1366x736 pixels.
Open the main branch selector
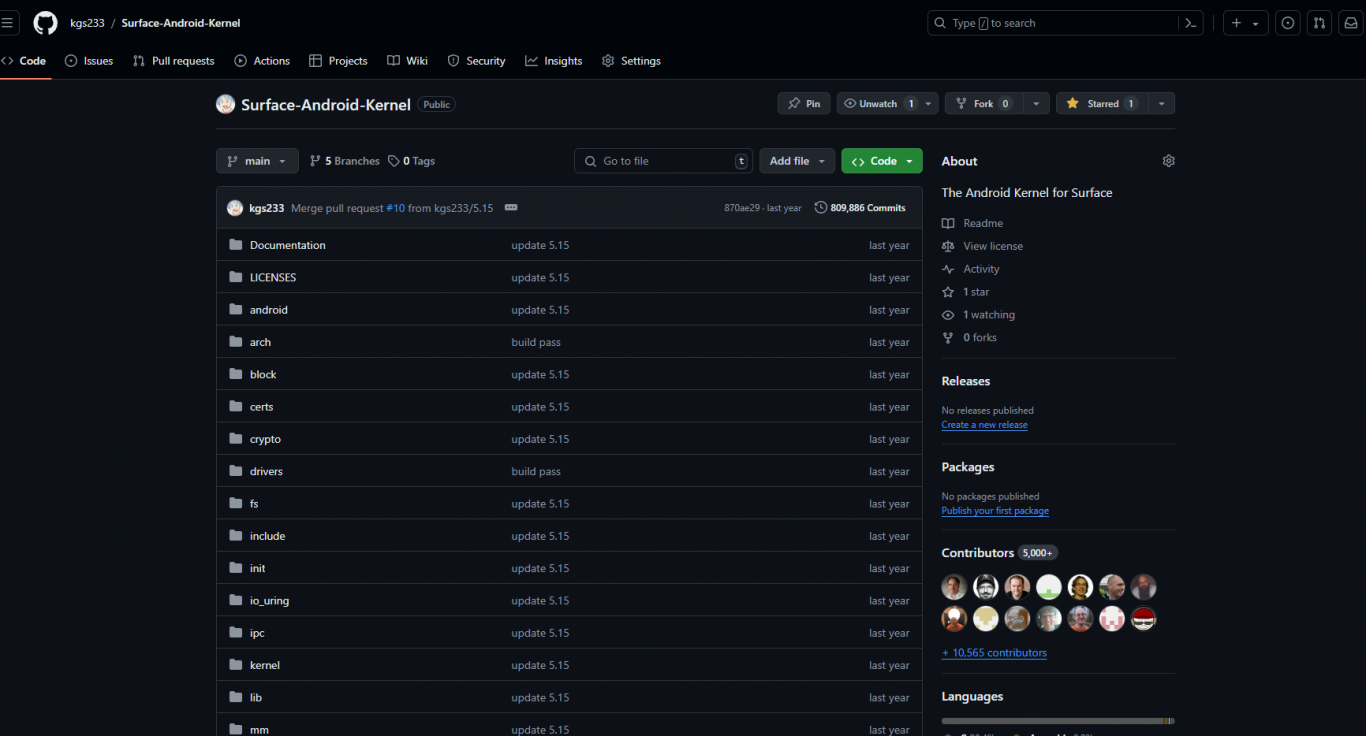click(257, 161)
